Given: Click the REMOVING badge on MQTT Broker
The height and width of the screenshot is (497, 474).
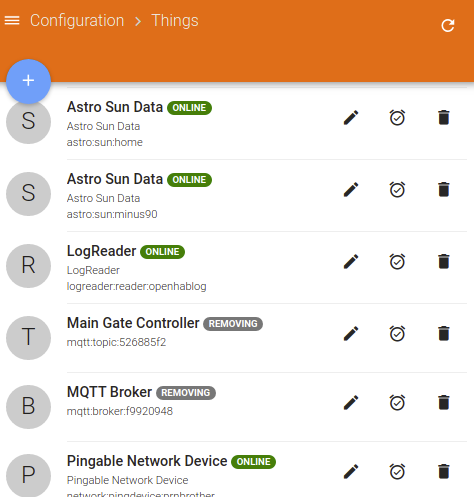Looking at the screenshot, I should (x=186, y=393).
